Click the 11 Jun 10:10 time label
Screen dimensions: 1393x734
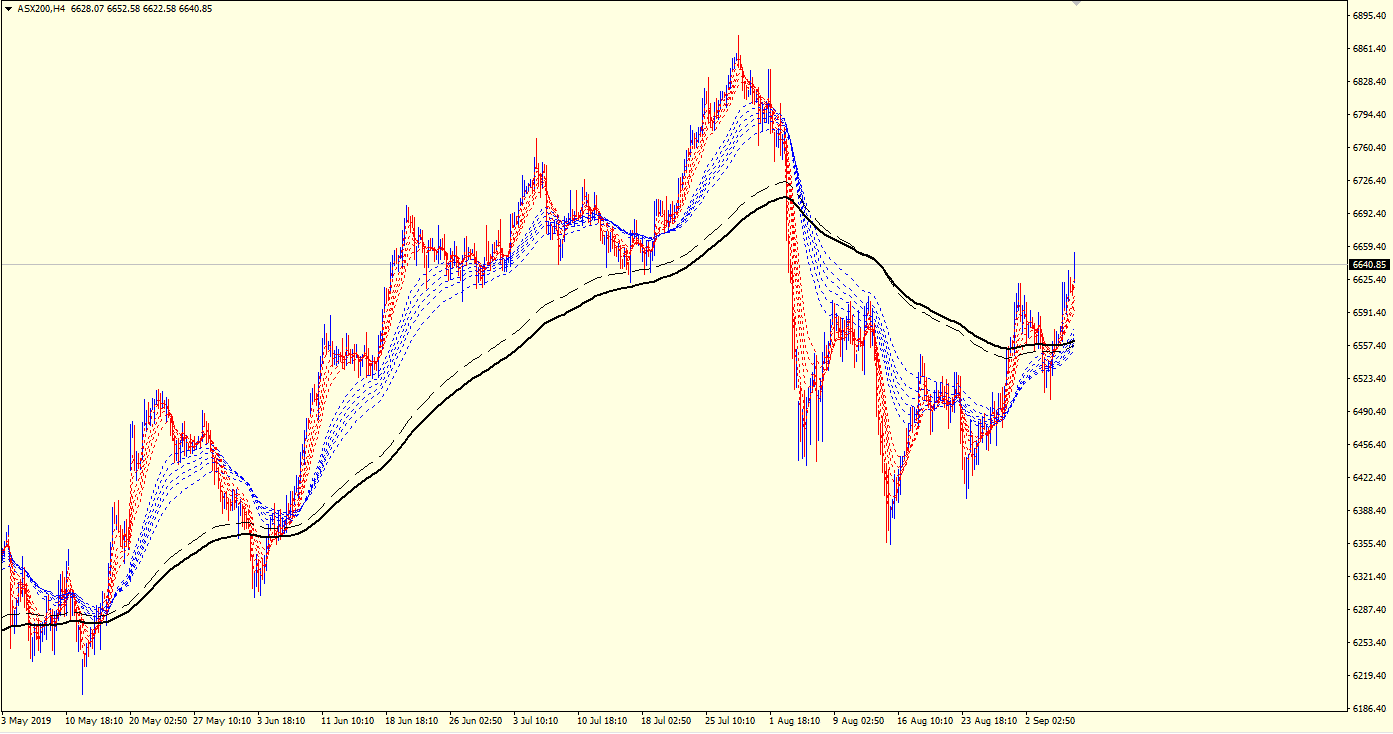click(347, 720)
